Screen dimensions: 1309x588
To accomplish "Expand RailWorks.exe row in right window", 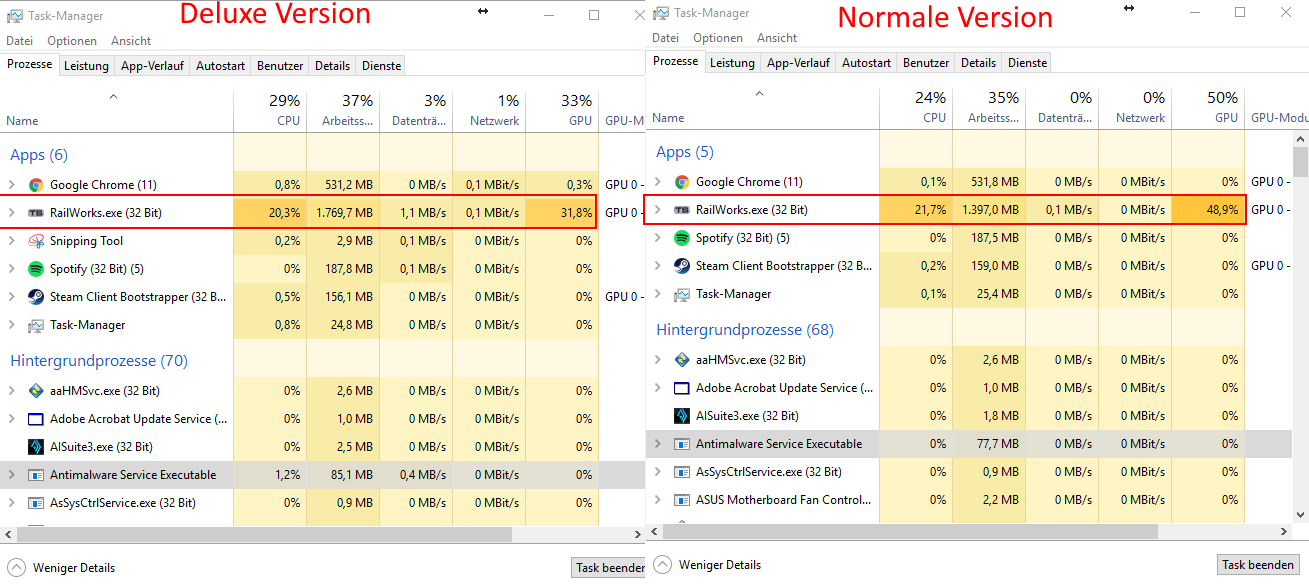I will click(658, 210).
